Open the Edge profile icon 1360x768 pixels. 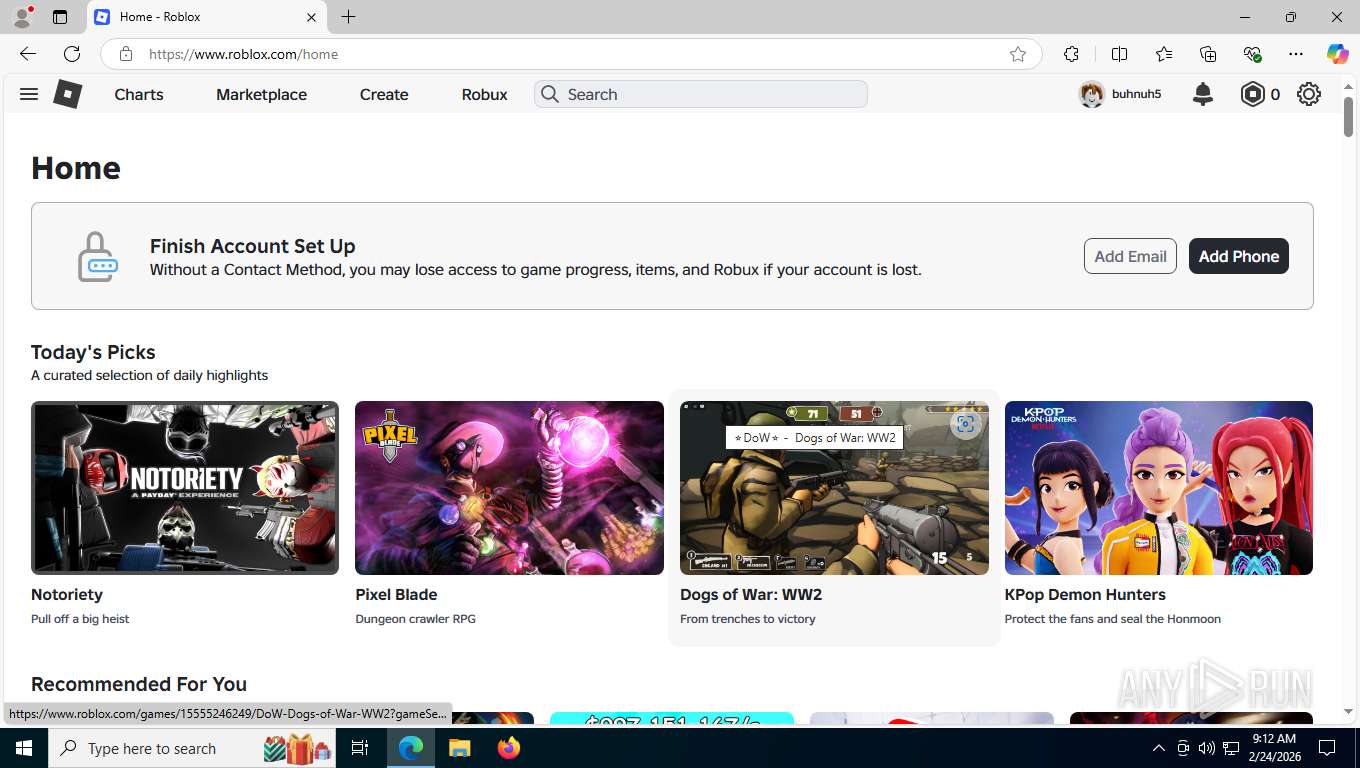pos(22,17)
